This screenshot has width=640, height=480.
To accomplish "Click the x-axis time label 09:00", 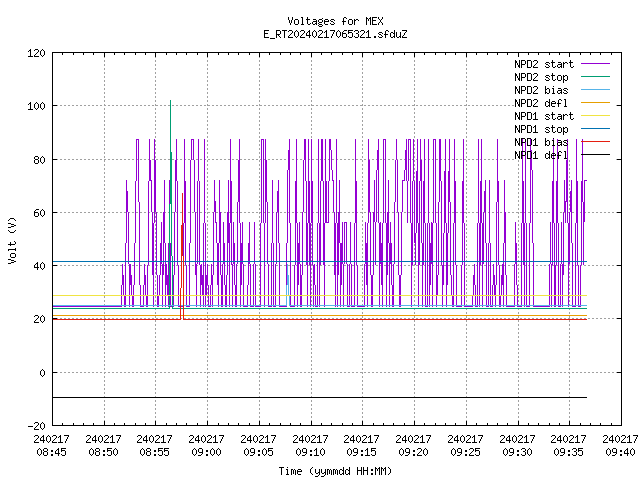I will pyautogui.click(x=207, y=453).
